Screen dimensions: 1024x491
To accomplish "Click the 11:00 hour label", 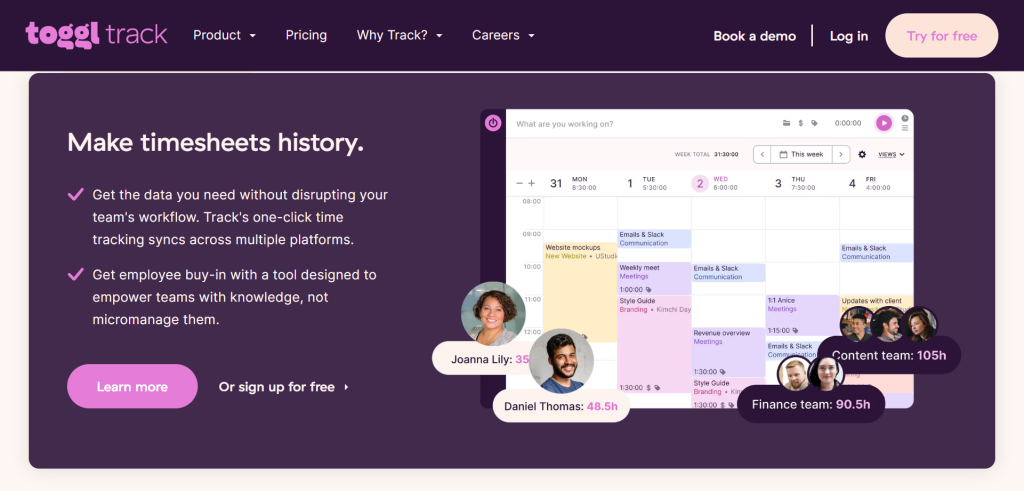I will (532, 299).
